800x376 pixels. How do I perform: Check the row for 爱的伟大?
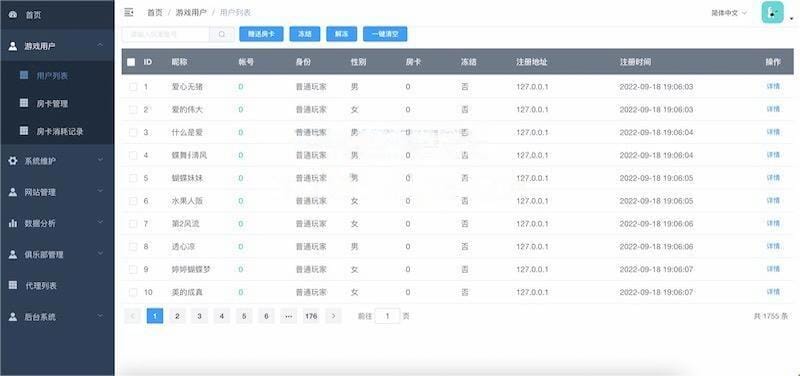click(x=133, y=110)
